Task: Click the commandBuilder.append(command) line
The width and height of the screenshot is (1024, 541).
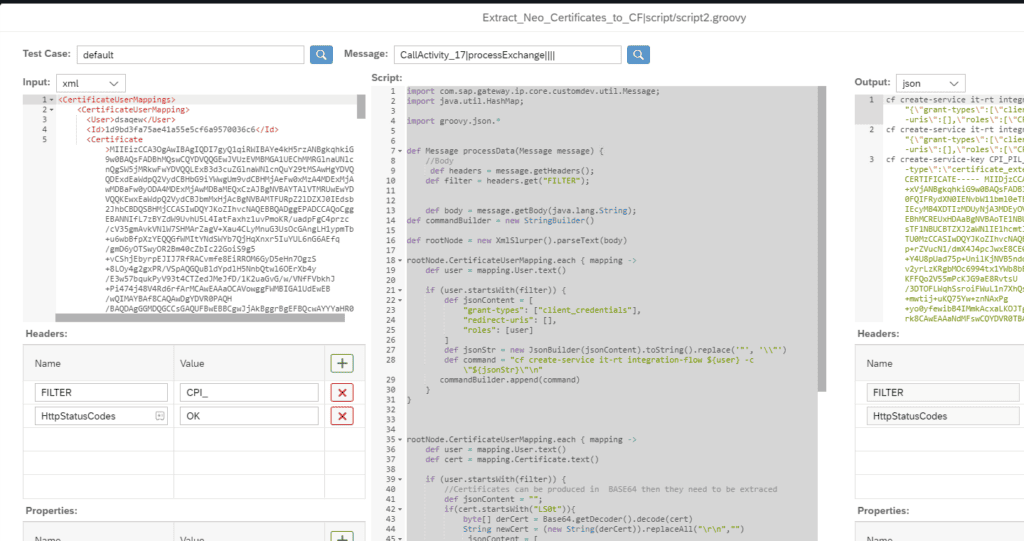Action: point(509,380)
